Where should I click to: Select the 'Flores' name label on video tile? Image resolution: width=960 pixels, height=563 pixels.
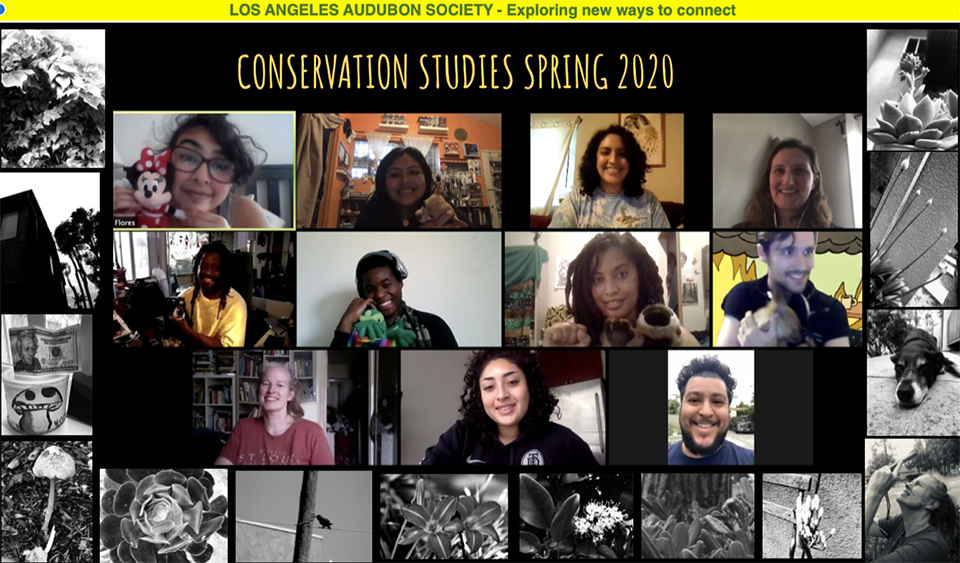click(125, 223)
